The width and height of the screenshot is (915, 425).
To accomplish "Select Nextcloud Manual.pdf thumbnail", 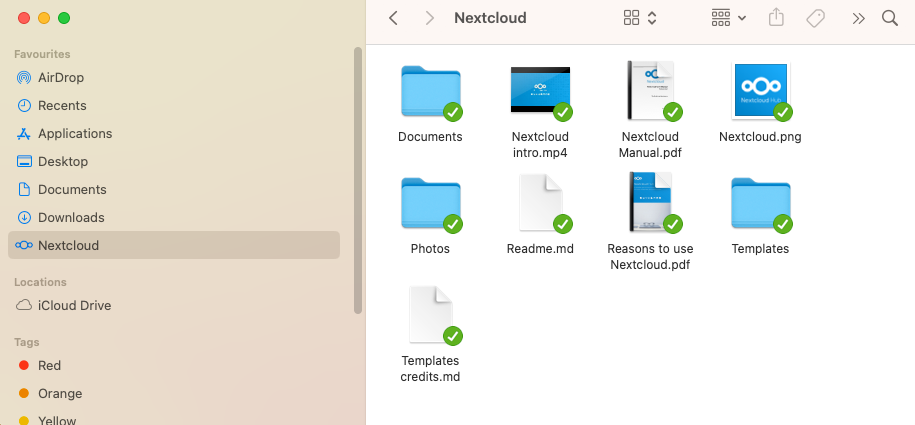I will (x=651, y=90).
